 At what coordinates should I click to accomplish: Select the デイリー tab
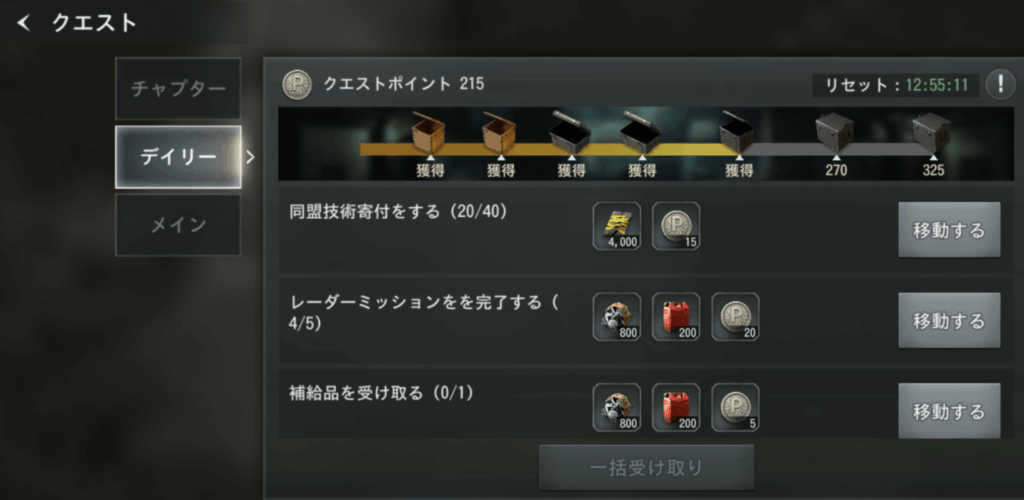click(178, 157)
